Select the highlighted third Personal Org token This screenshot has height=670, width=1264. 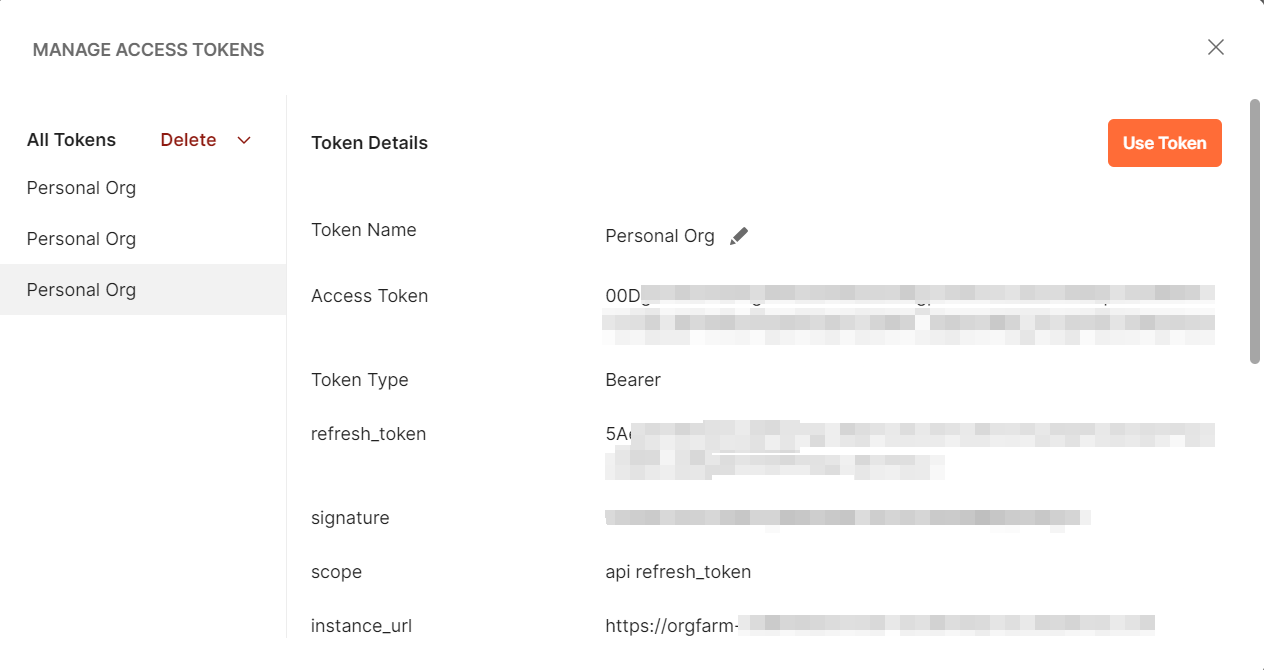click(x=81, y=290)
